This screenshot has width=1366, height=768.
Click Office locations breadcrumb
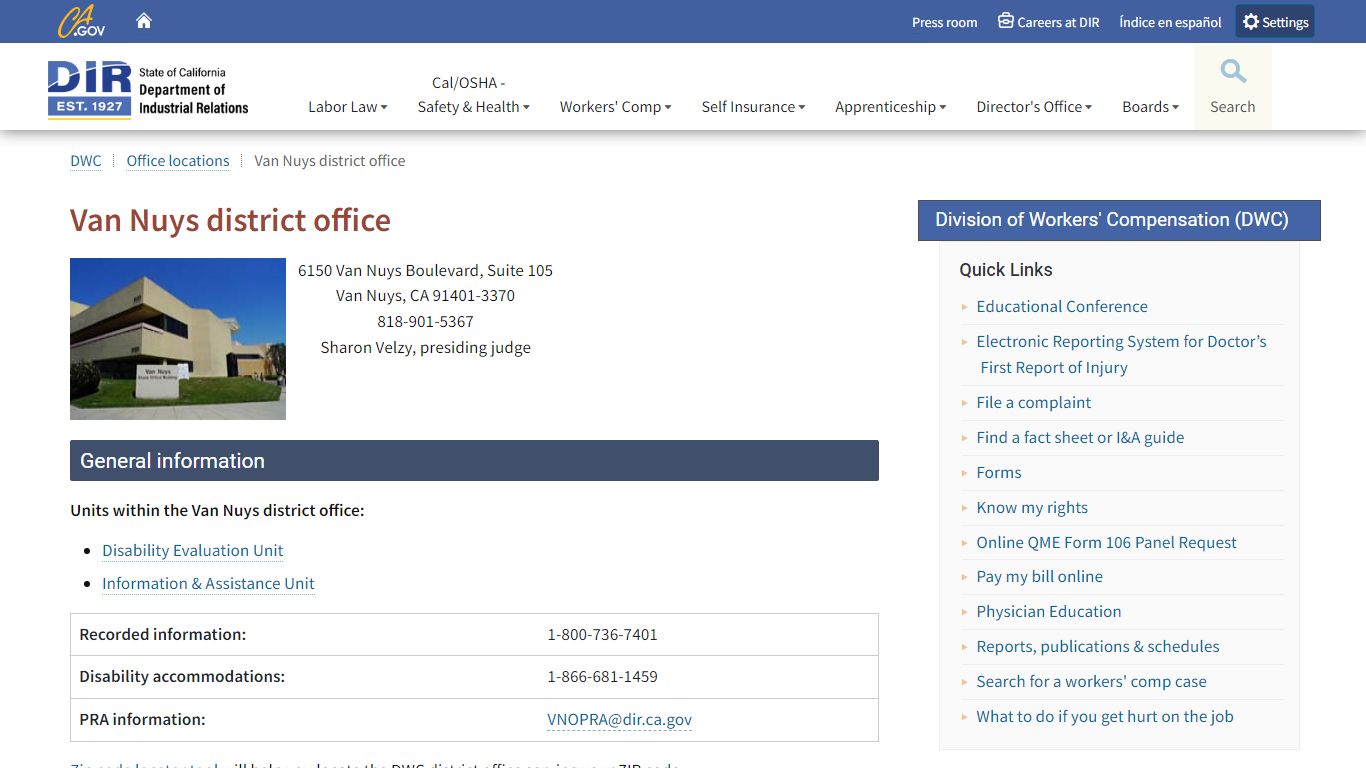[178, 161]
